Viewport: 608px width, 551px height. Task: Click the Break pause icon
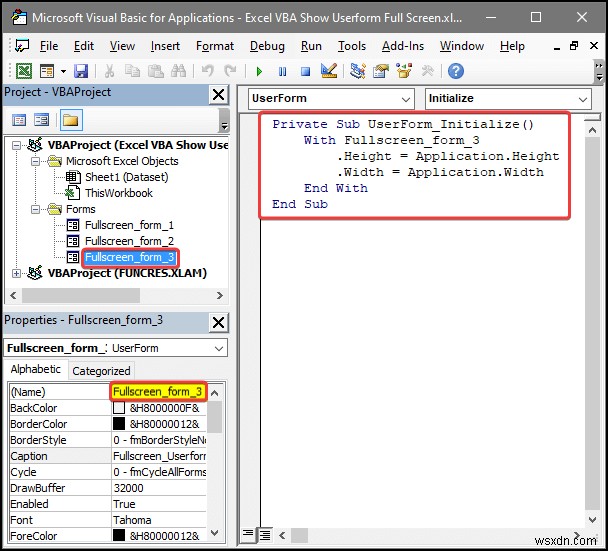coord(283,71)
